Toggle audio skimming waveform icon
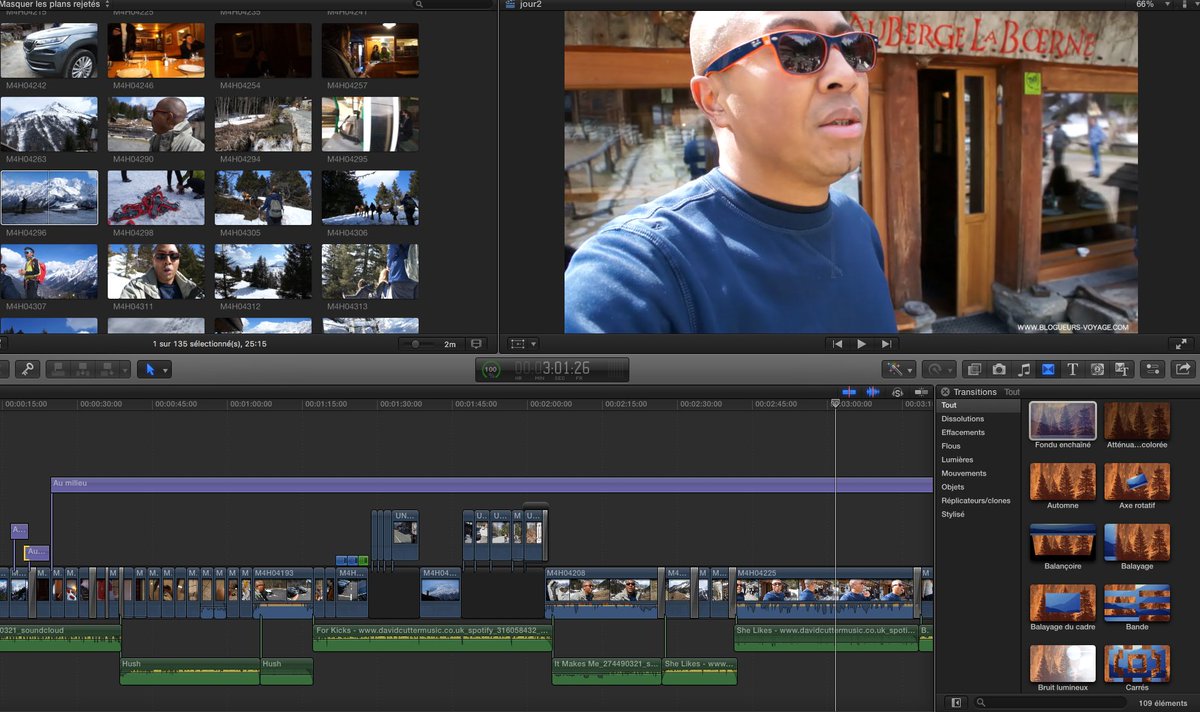The image size is (1200, 712). tap(873, 392)
